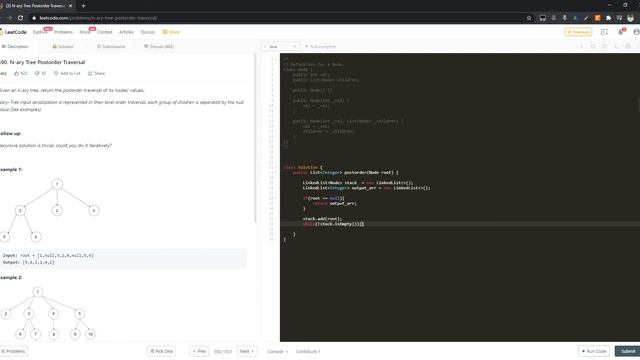The image size is (640, 360).
Task: Click the stack.add(root) line in the editor
Action: pos(322,219)
